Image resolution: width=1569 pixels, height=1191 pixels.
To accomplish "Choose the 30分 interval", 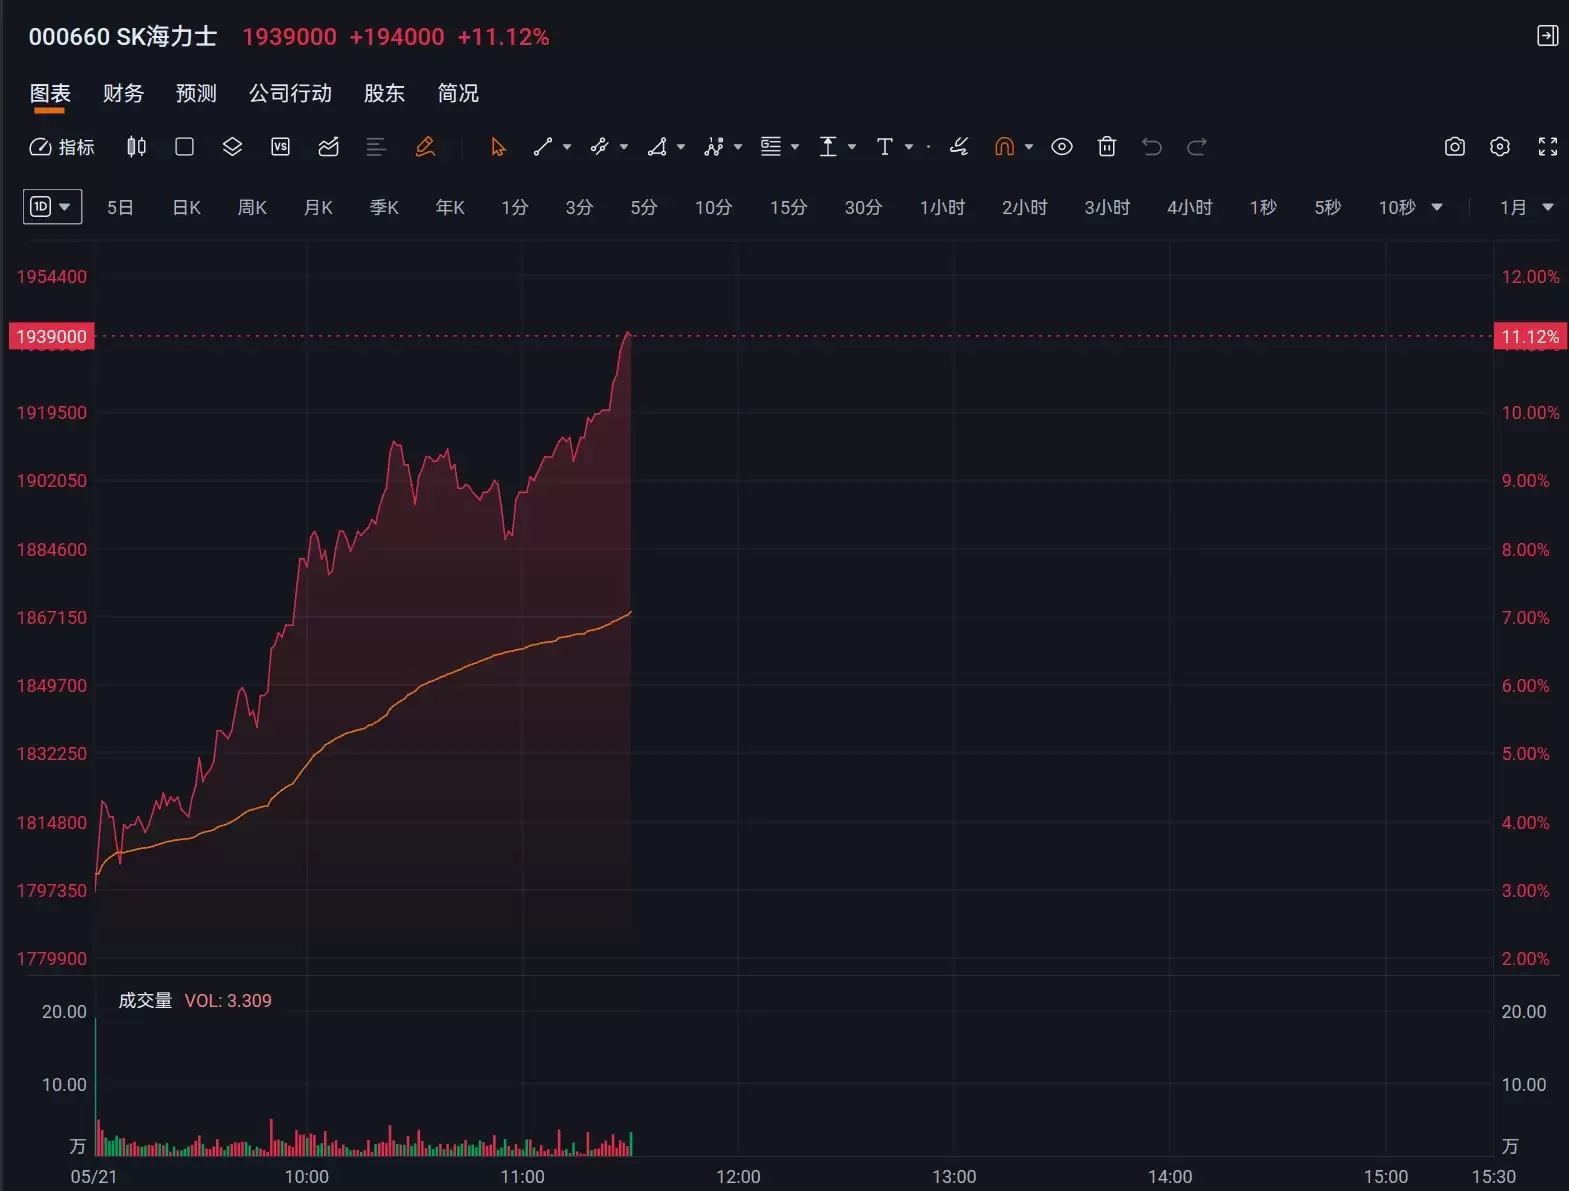I will [x=863, y=207].
